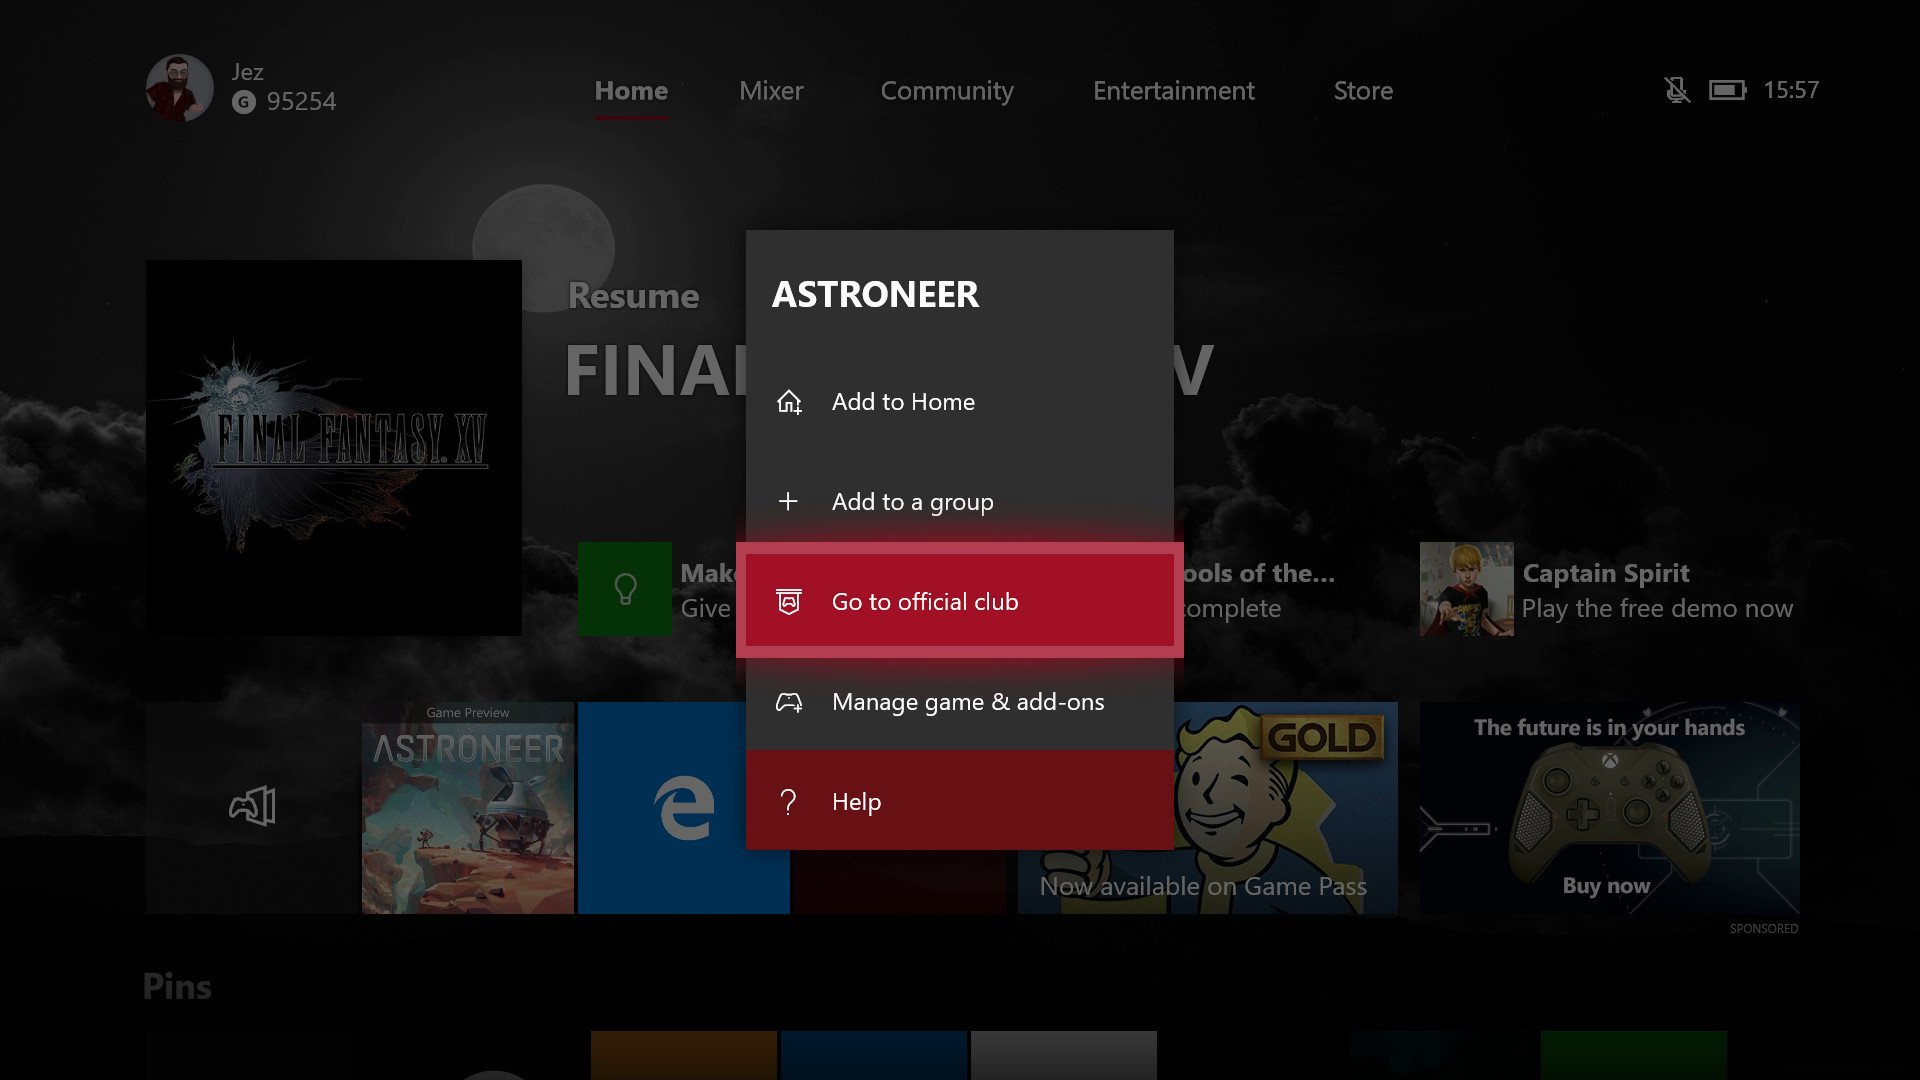
Task: Click the SPONSORED label
Action: tap(1764, 929)
